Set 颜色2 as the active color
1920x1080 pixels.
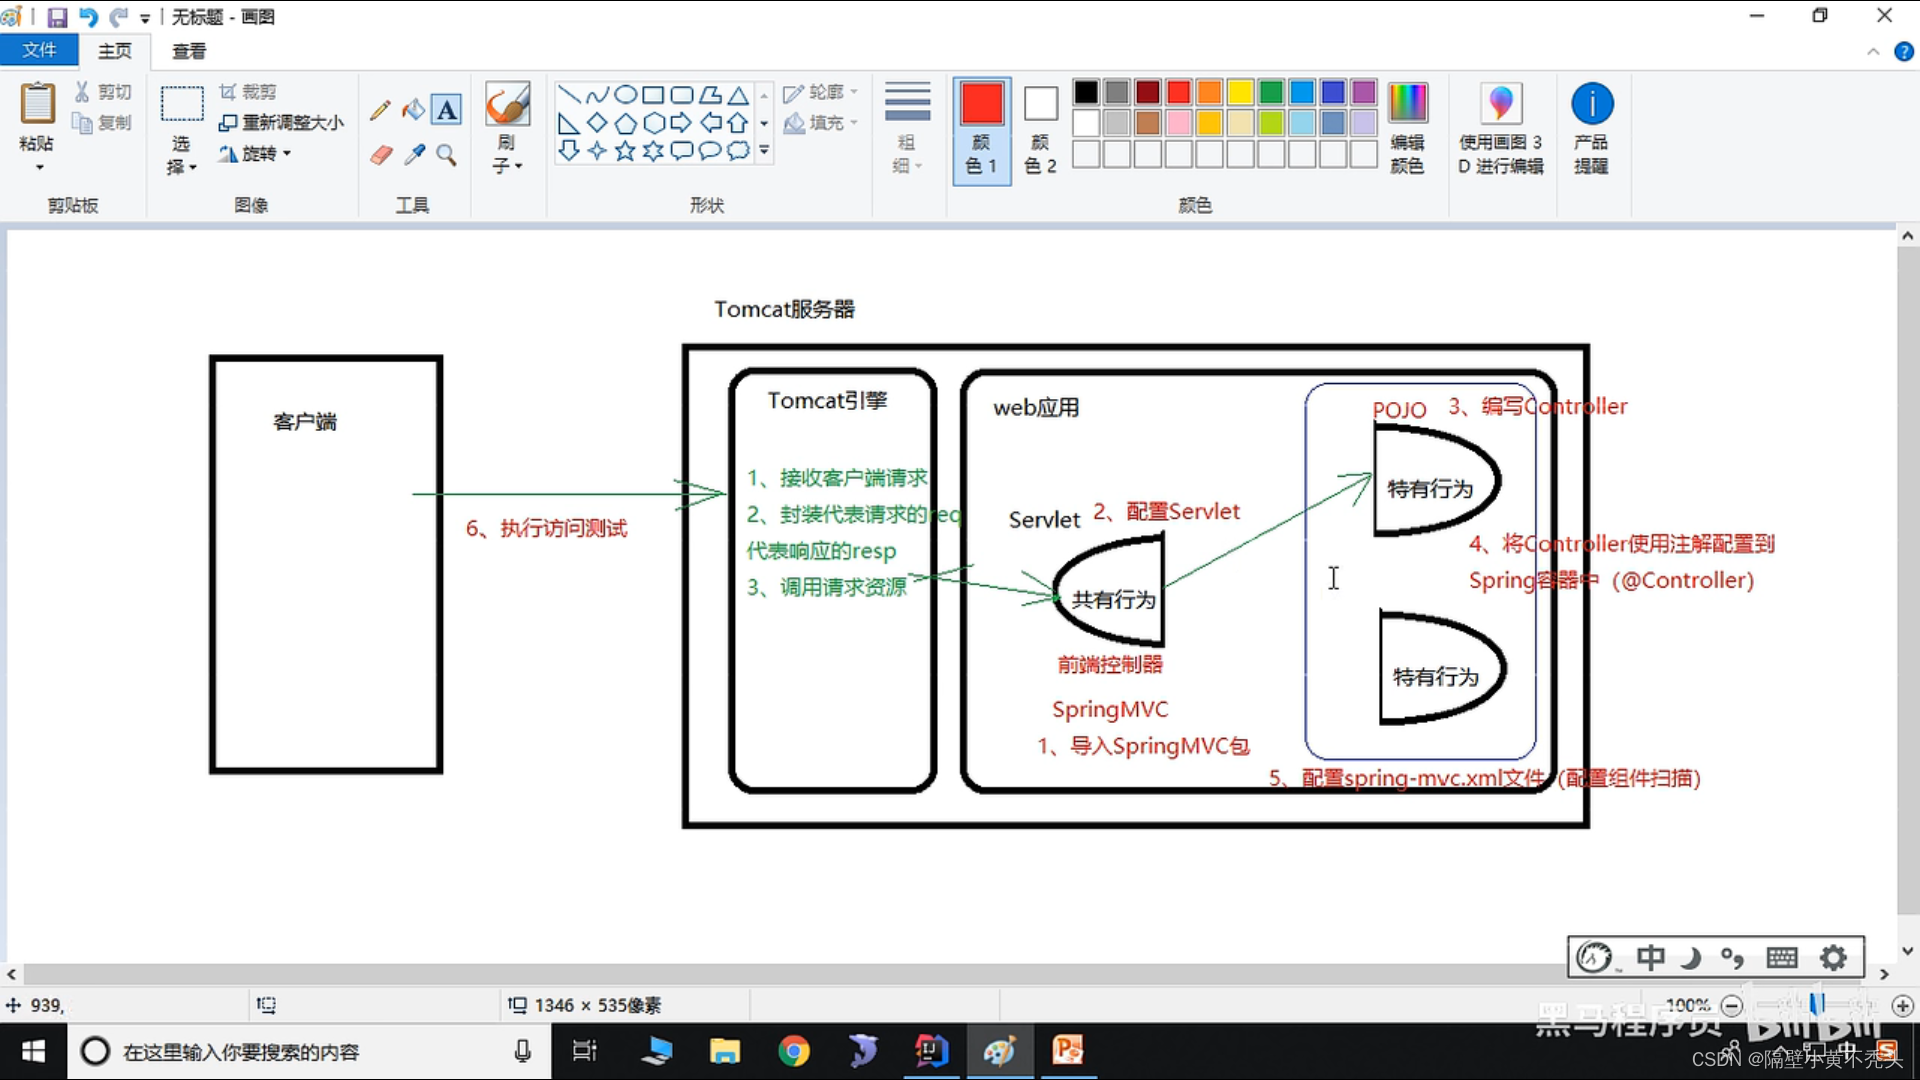pyautogui.click(x=1040, y=128)
